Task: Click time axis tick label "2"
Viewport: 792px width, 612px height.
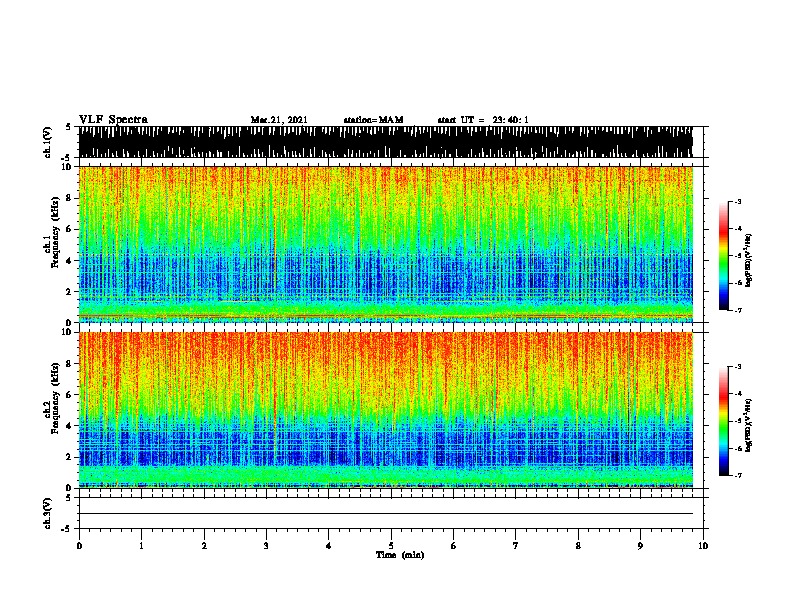Action: [x=204, y=546]
